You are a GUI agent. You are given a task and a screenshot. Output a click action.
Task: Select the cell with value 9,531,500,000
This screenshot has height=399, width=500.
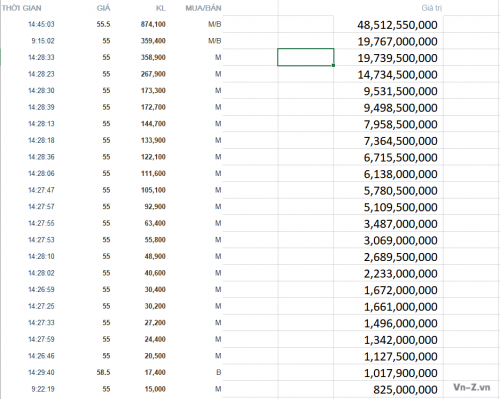pyautogui.click(x=389, y=91)
